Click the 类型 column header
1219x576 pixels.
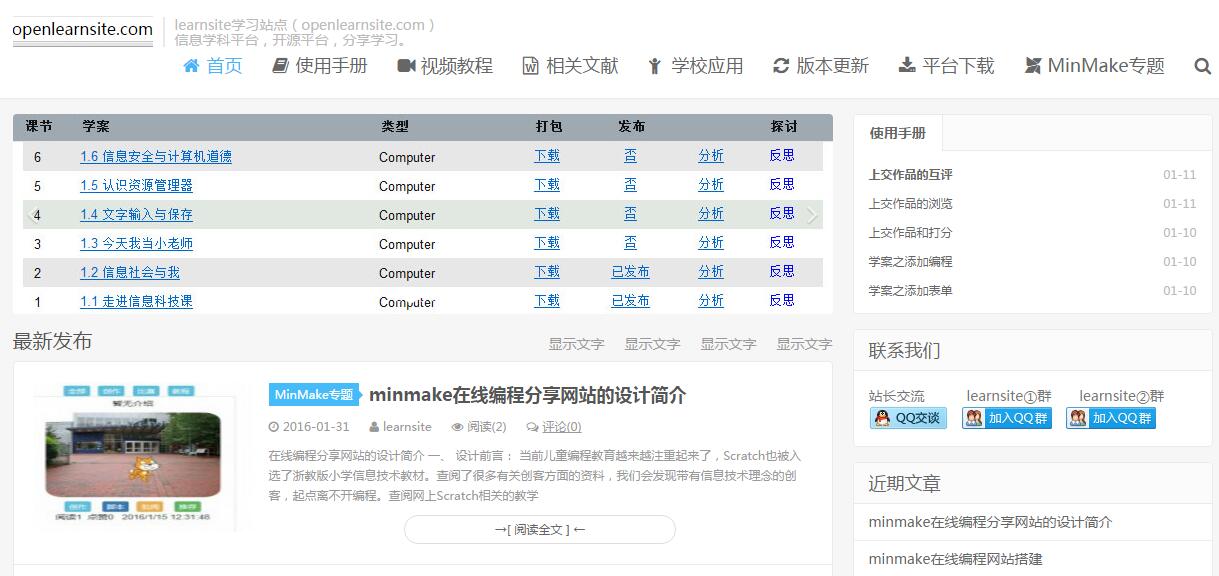[395, 127]
